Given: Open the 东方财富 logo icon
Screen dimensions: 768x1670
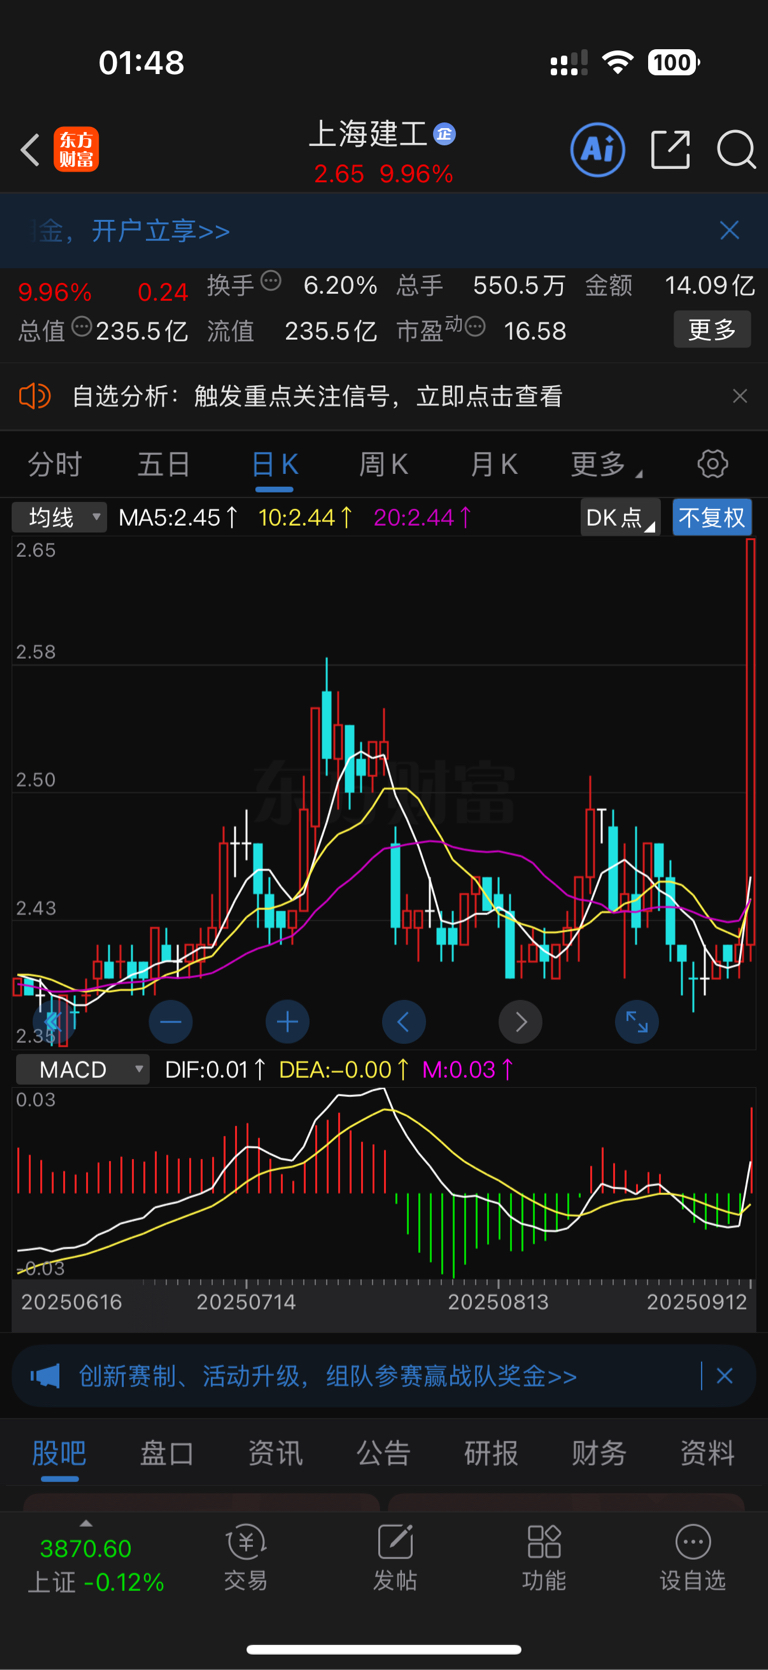Looking at the screenshot, I should [76, 150].
